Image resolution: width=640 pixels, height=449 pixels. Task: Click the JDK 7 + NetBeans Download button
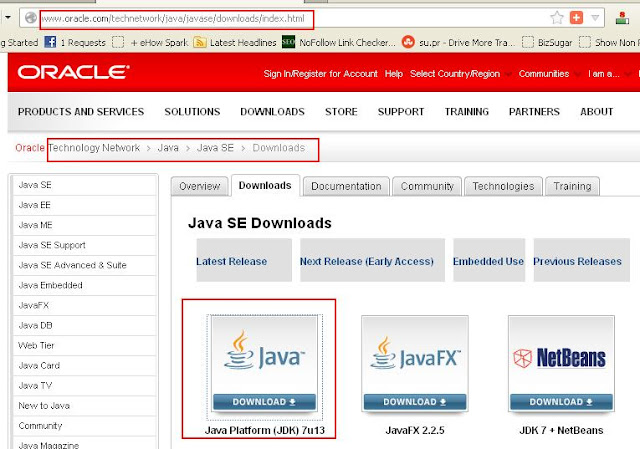[x=561, y=402]
